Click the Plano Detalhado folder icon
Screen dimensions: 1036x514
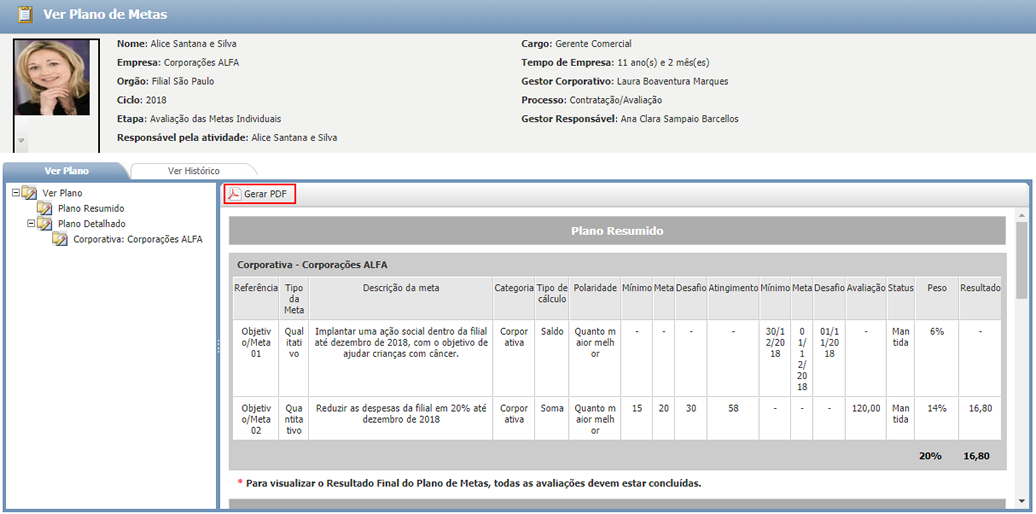tap(45, 224)
